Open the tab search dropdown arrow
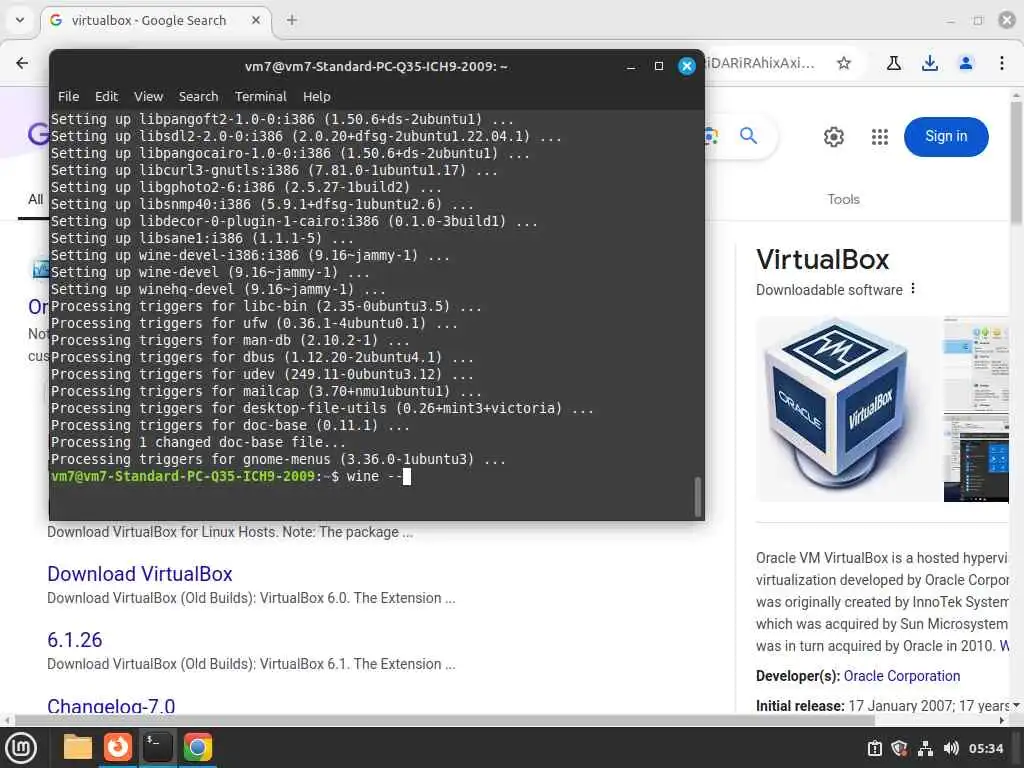 [x=20, y=20]
